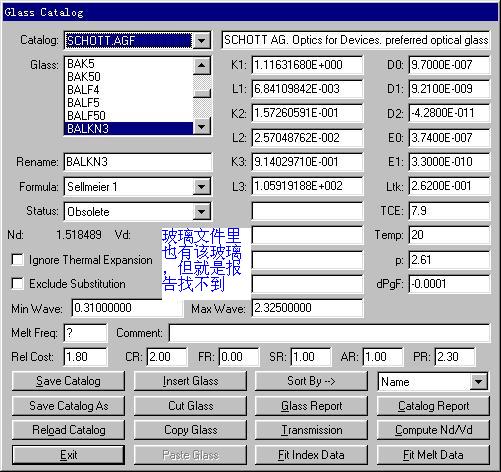
Task: Click Fit Melt Data button
Action: [433, 455]
